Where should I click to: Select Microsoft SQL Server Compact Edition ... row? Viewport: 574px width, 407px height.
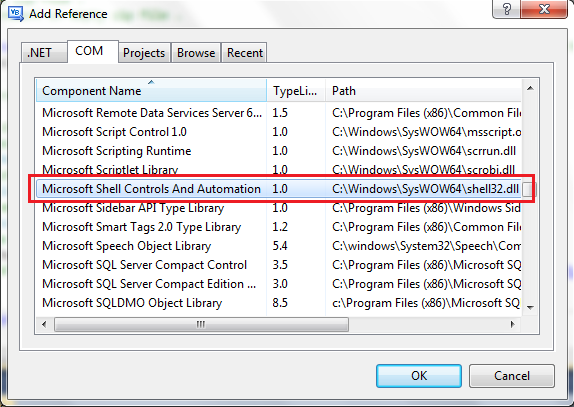pyautogui.click(x=279, y=284)
